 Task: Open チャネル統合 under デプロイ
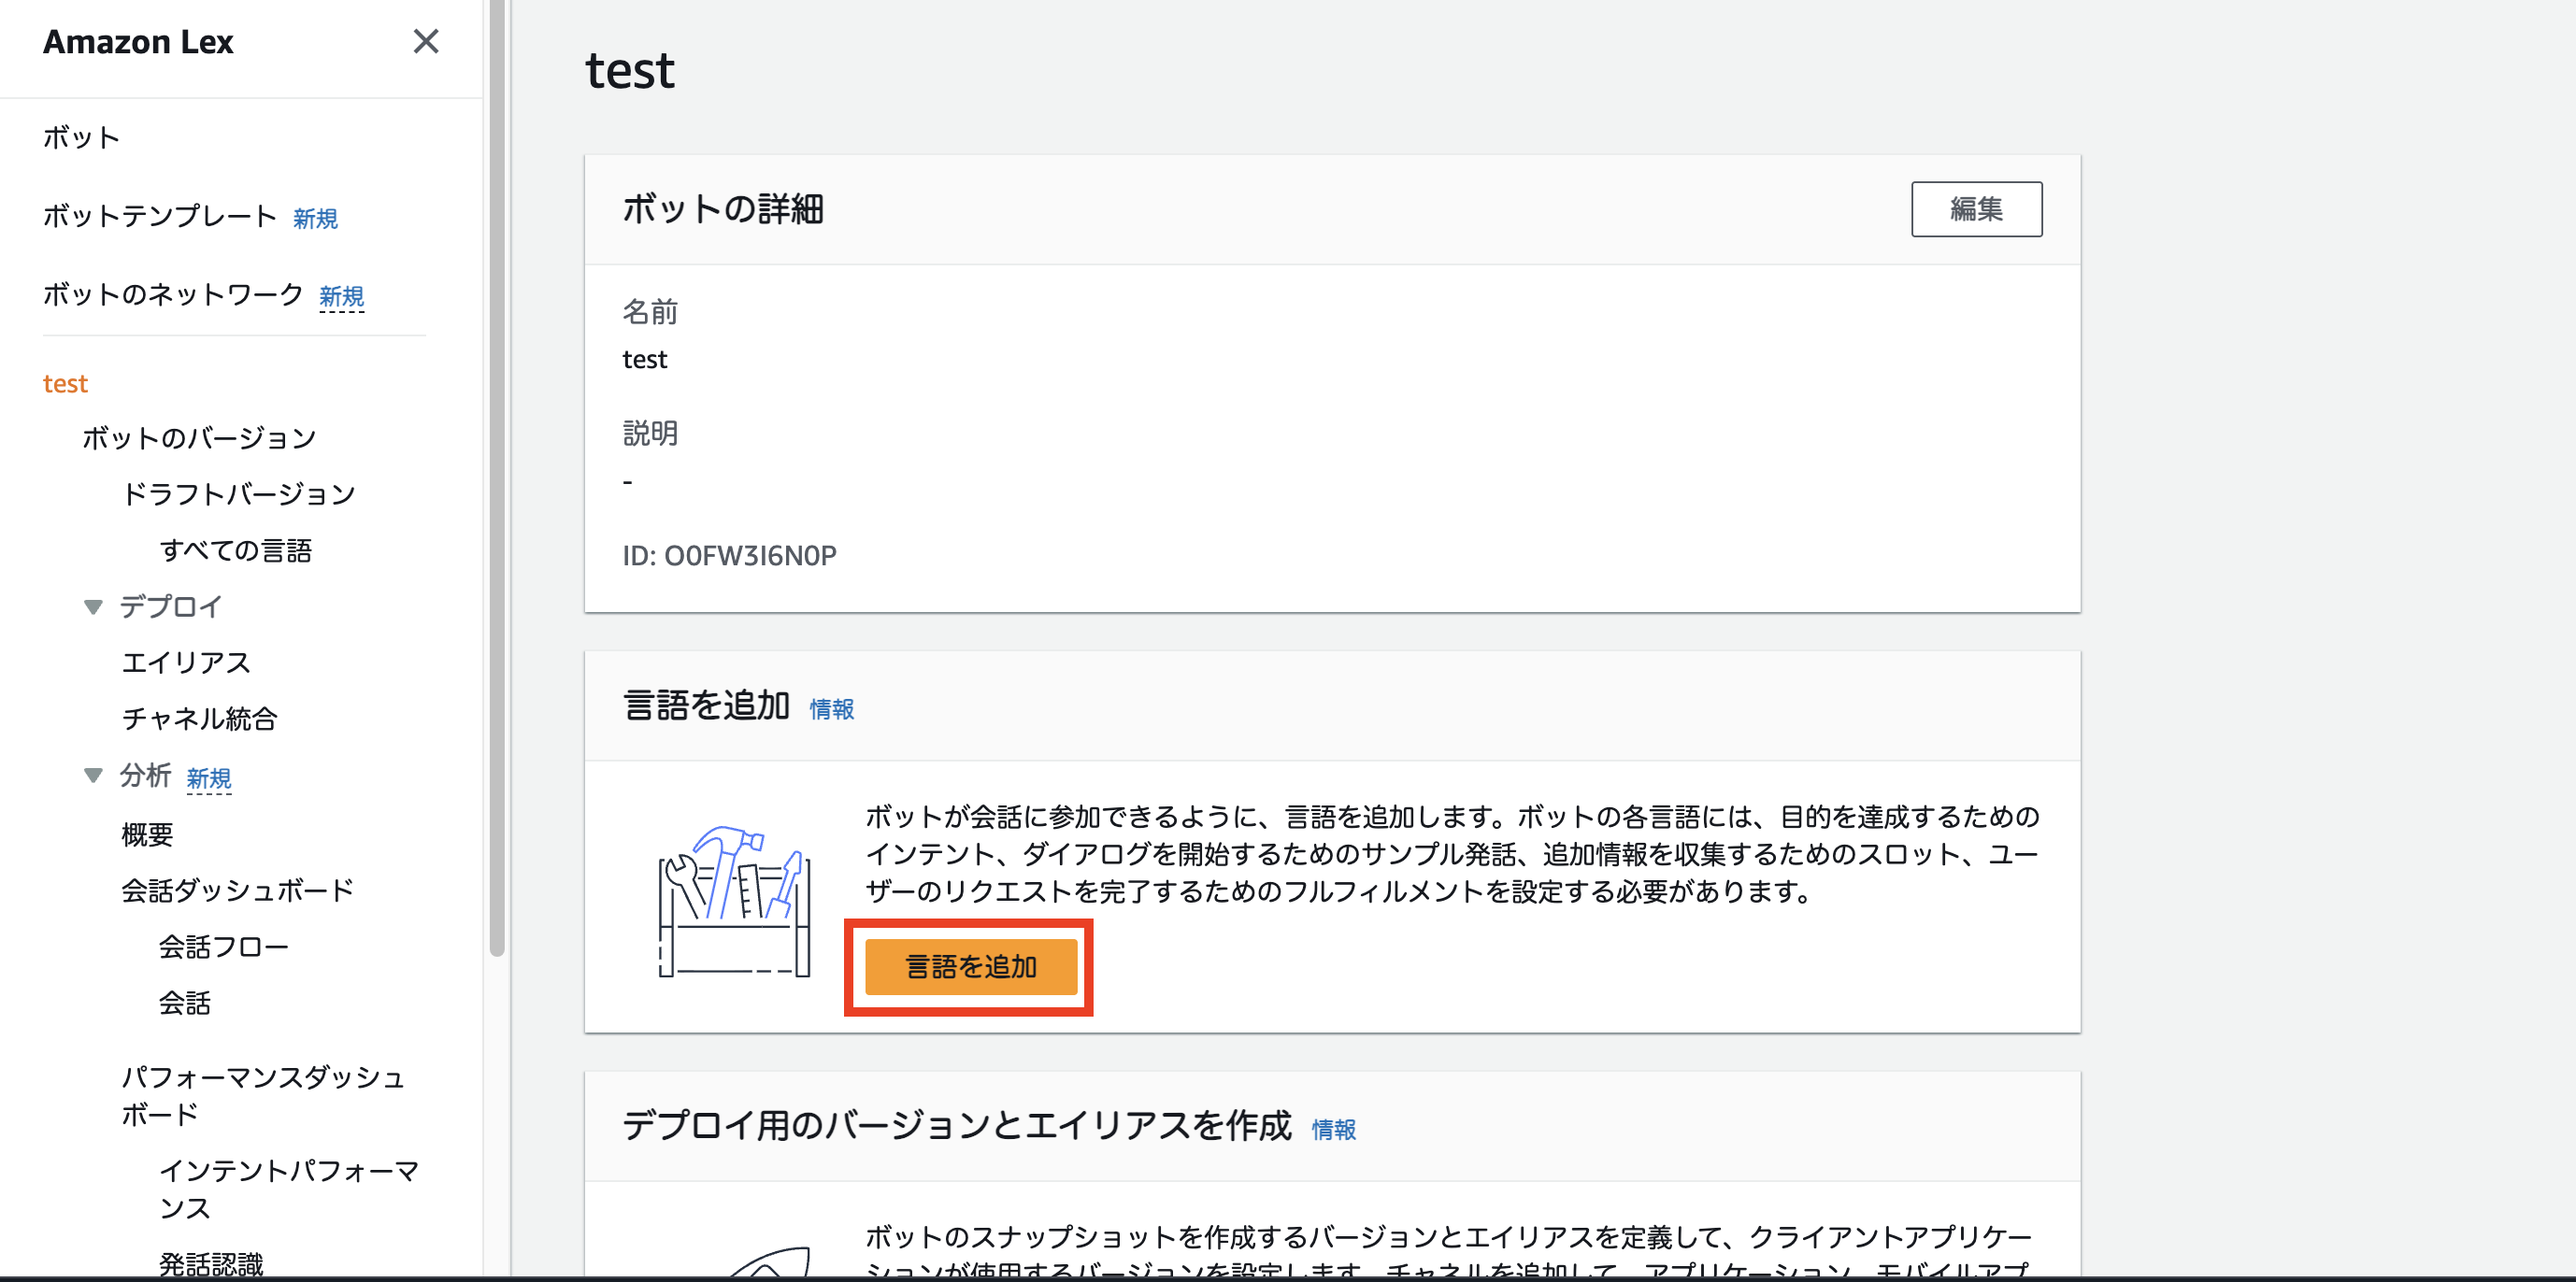click(198, 718)
